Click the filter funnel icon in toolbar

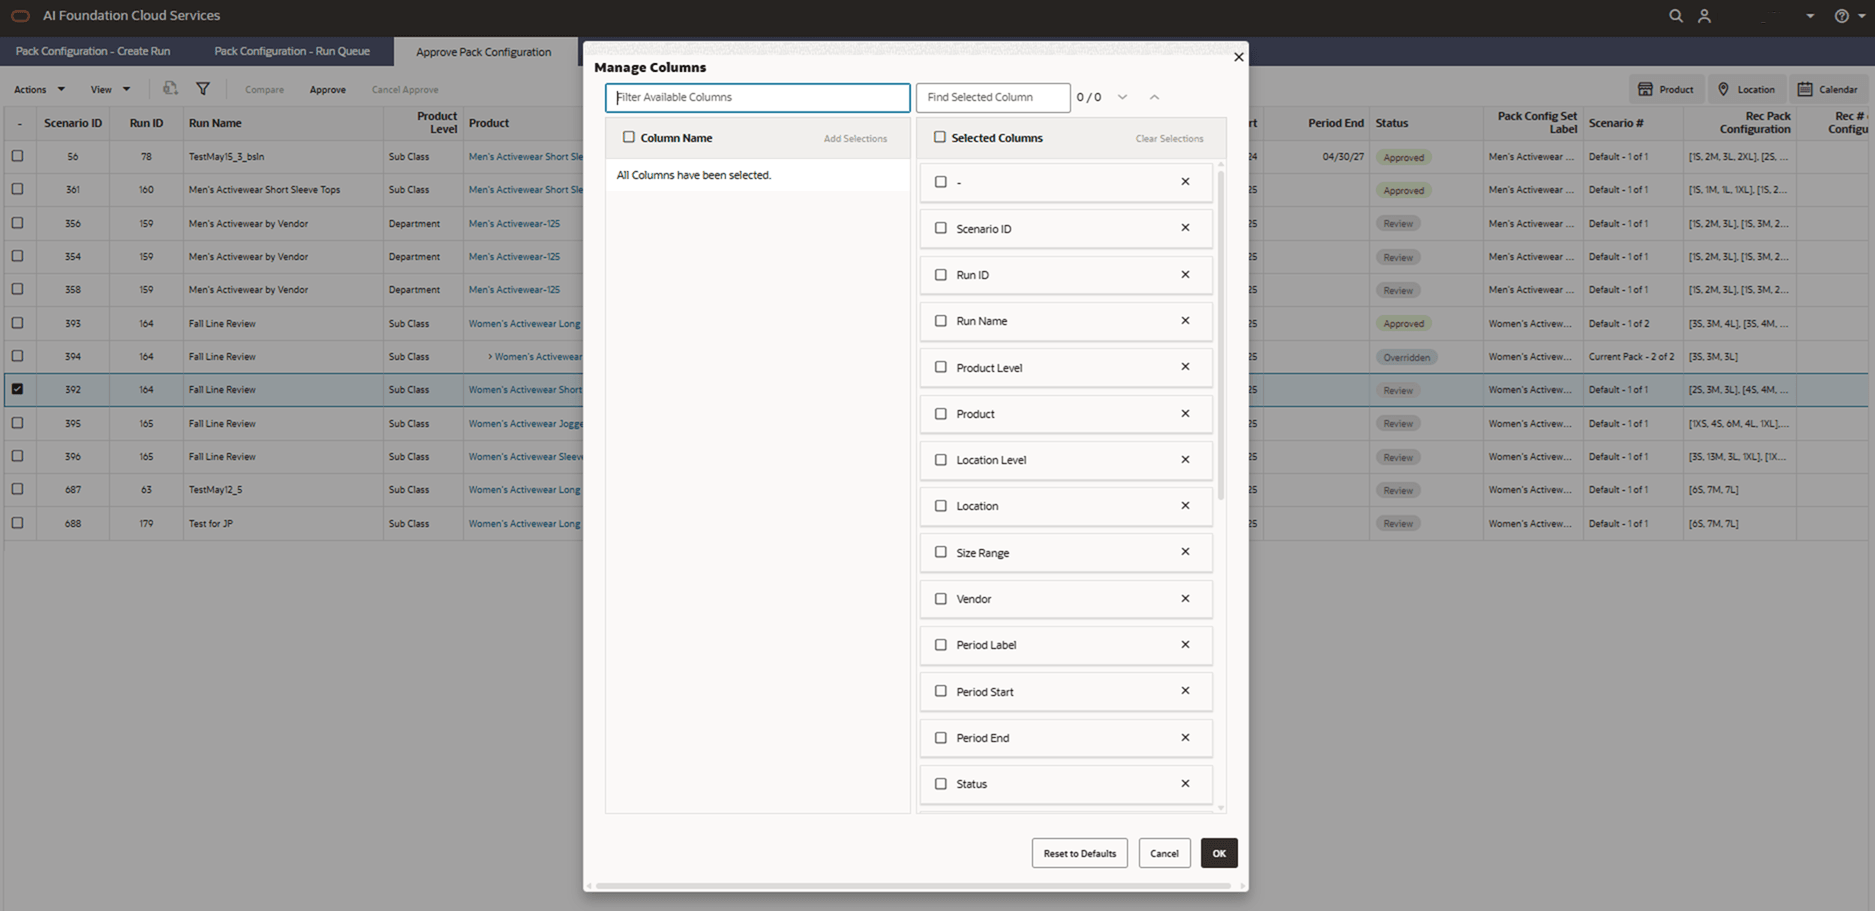tap(203, 89)
